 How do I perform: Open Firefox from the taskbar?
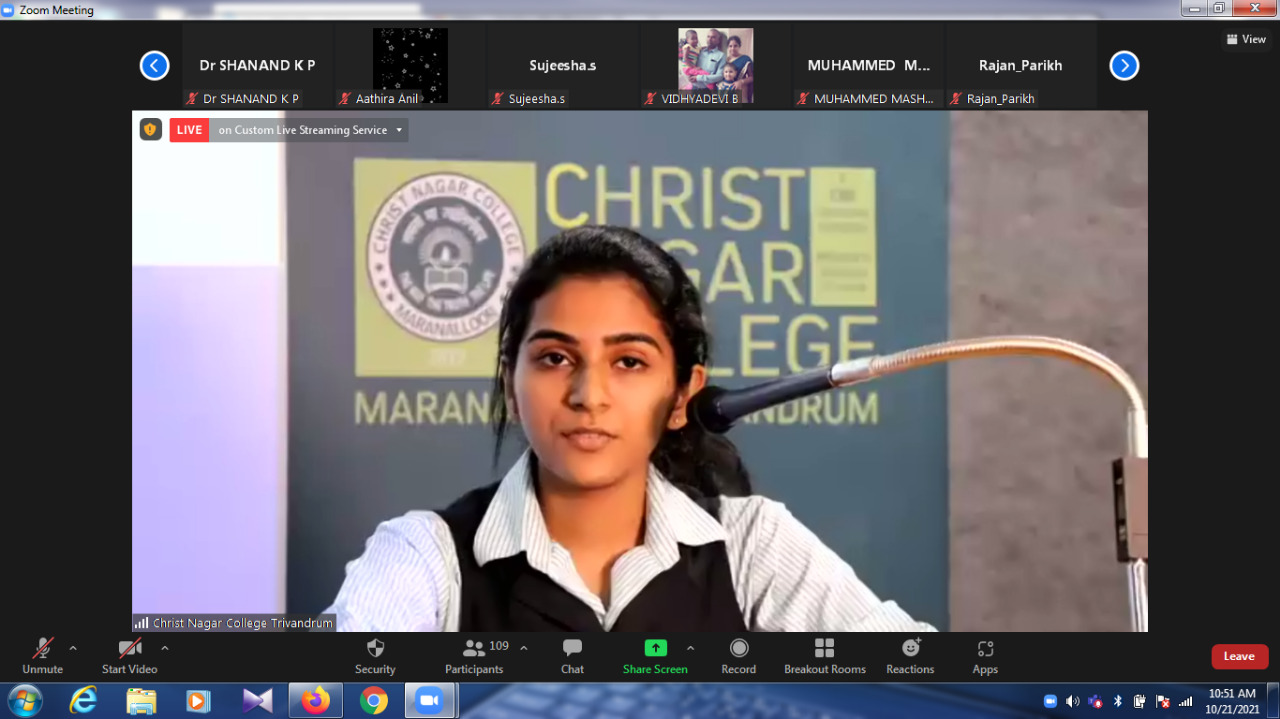pos(315,701)
